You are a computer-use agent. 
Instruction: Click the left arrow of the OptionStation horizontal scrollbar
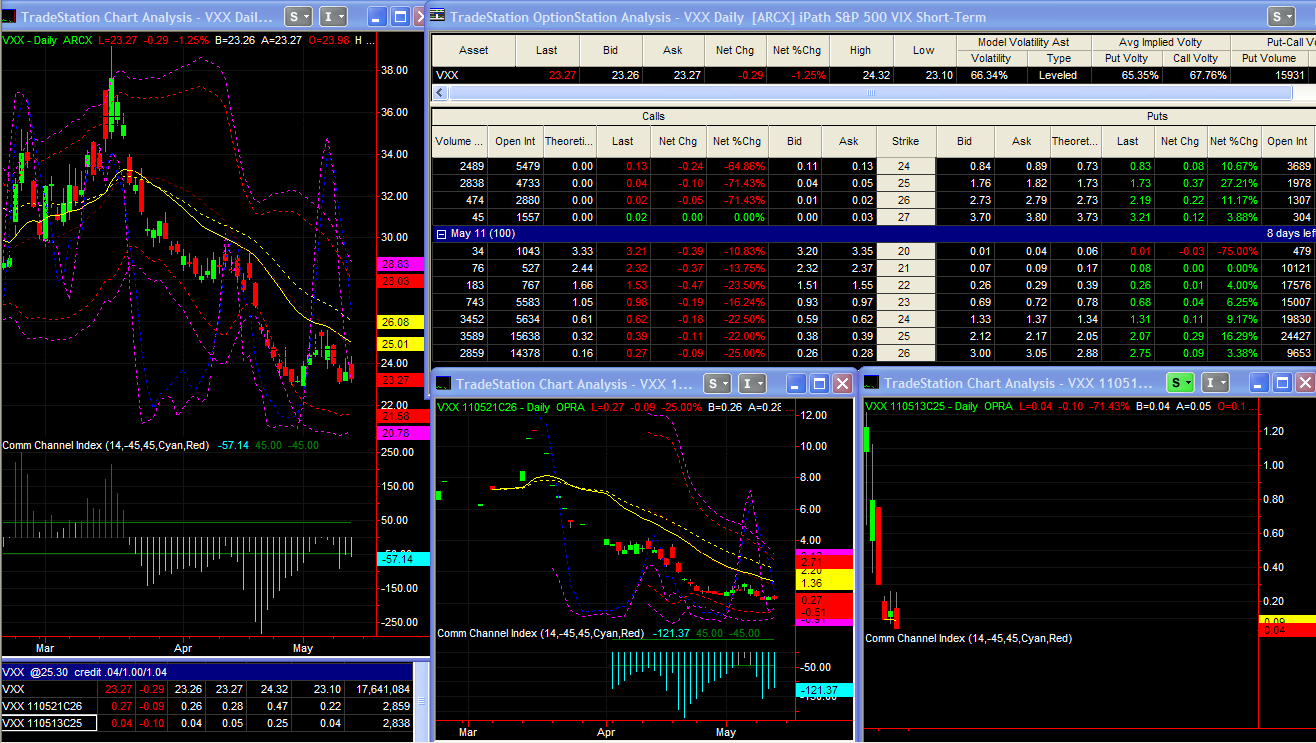coord(440,93)
